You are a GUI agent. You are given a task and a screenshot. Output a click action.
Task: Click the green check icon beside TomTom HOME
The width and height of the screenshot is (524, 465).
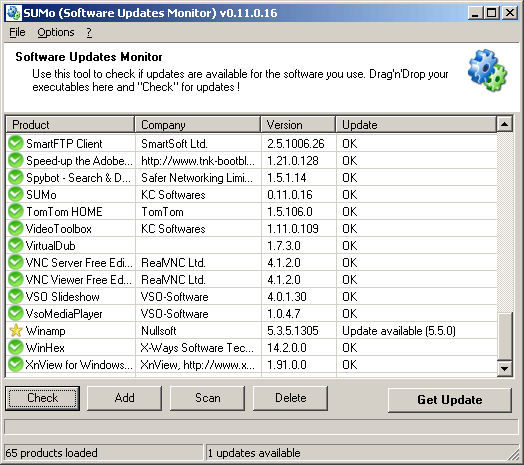(x=15, y=212)
